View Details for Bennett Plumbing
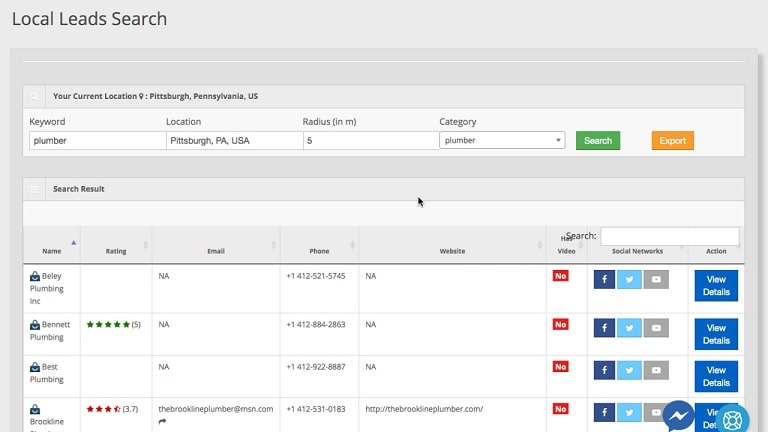768x432 pixels. [716, 334]
